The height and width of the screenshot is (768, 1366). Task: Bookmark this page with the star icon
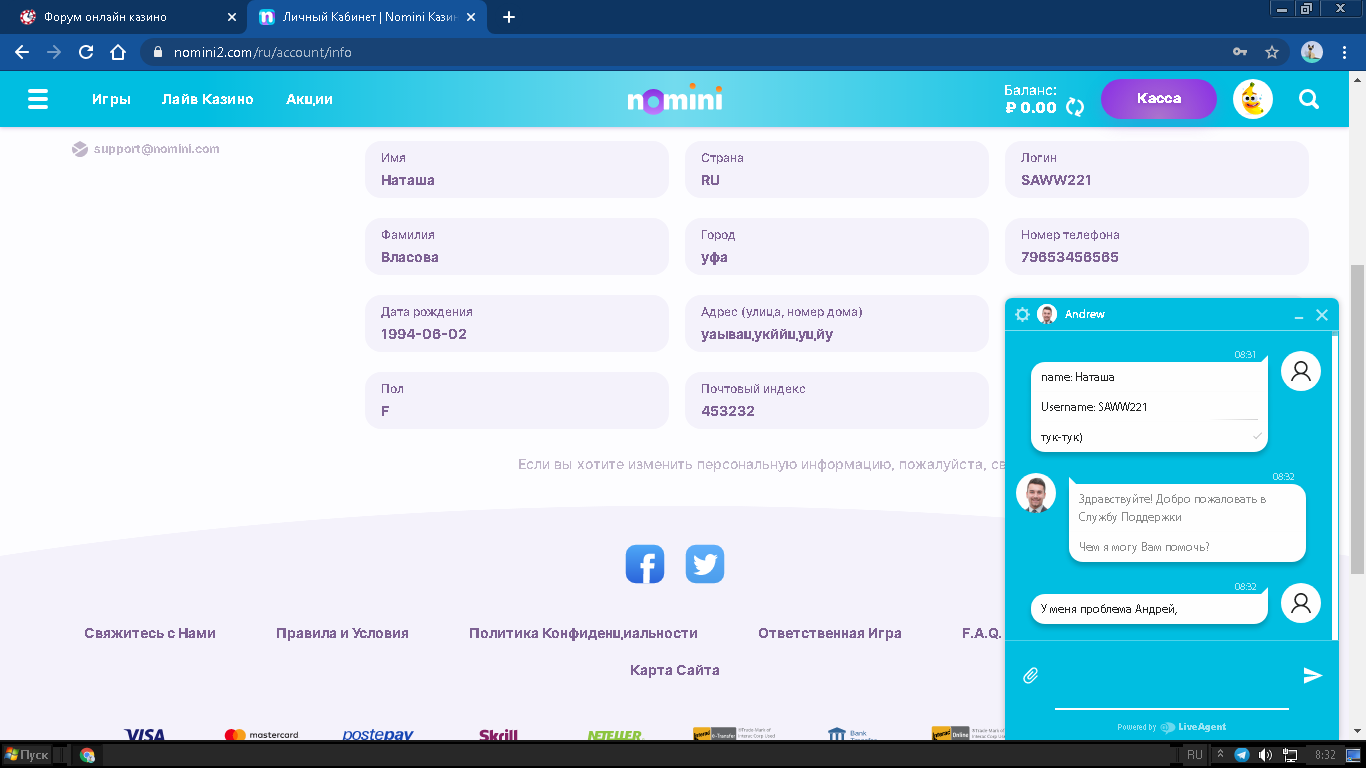click(x=1272, y=52)
